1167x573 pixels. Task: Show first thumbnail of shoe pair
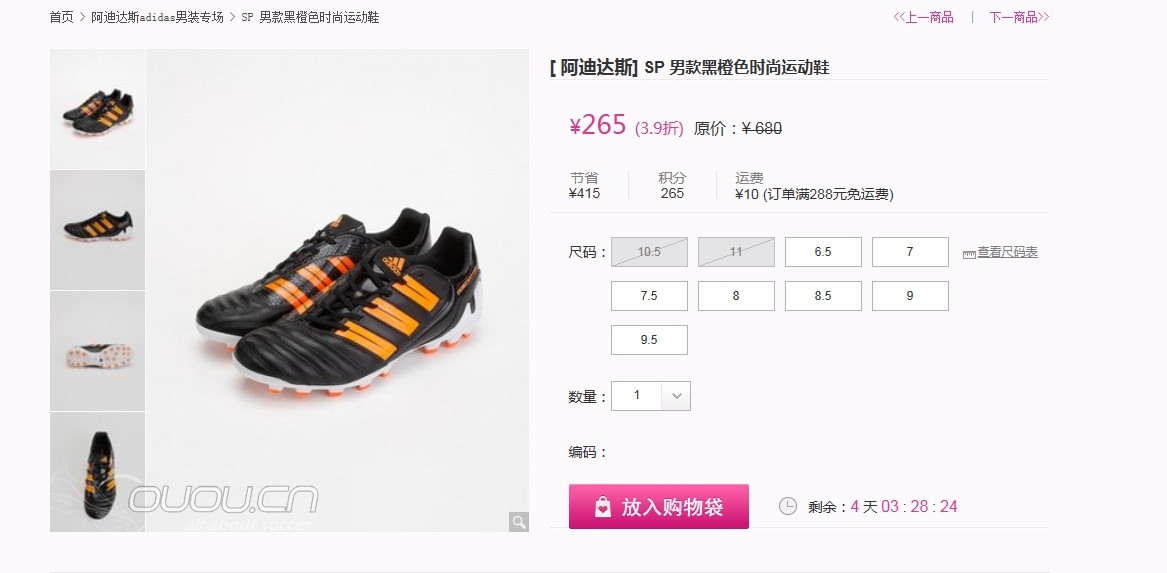coord(97,109)
